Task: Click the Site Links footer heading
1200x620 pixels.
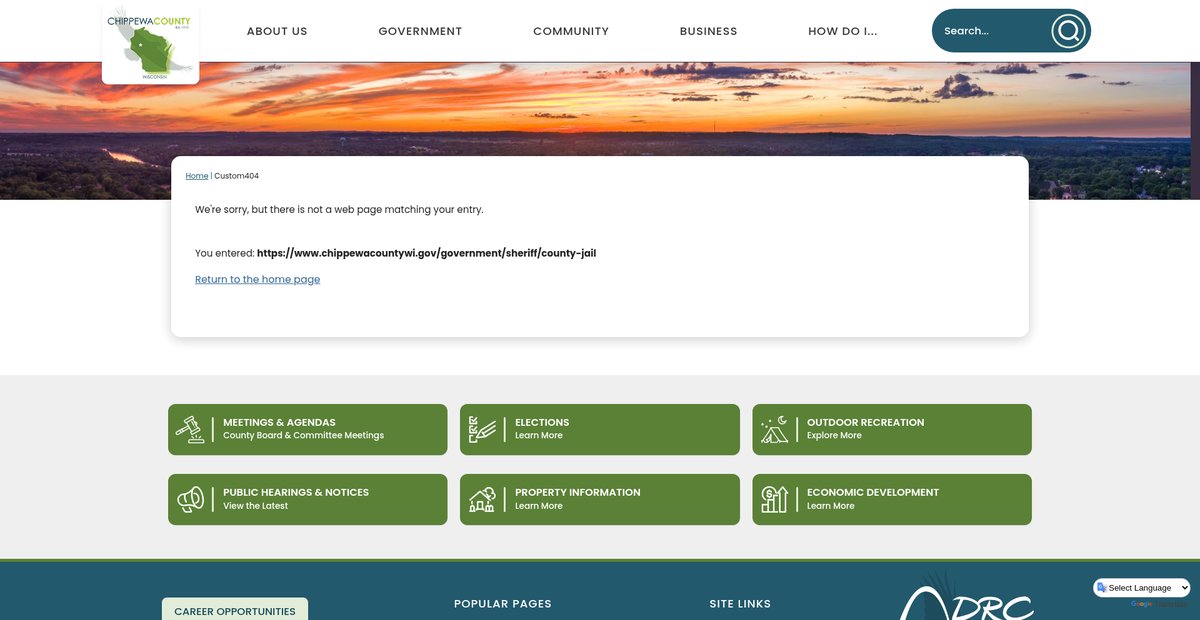Action: click(740, 604)
